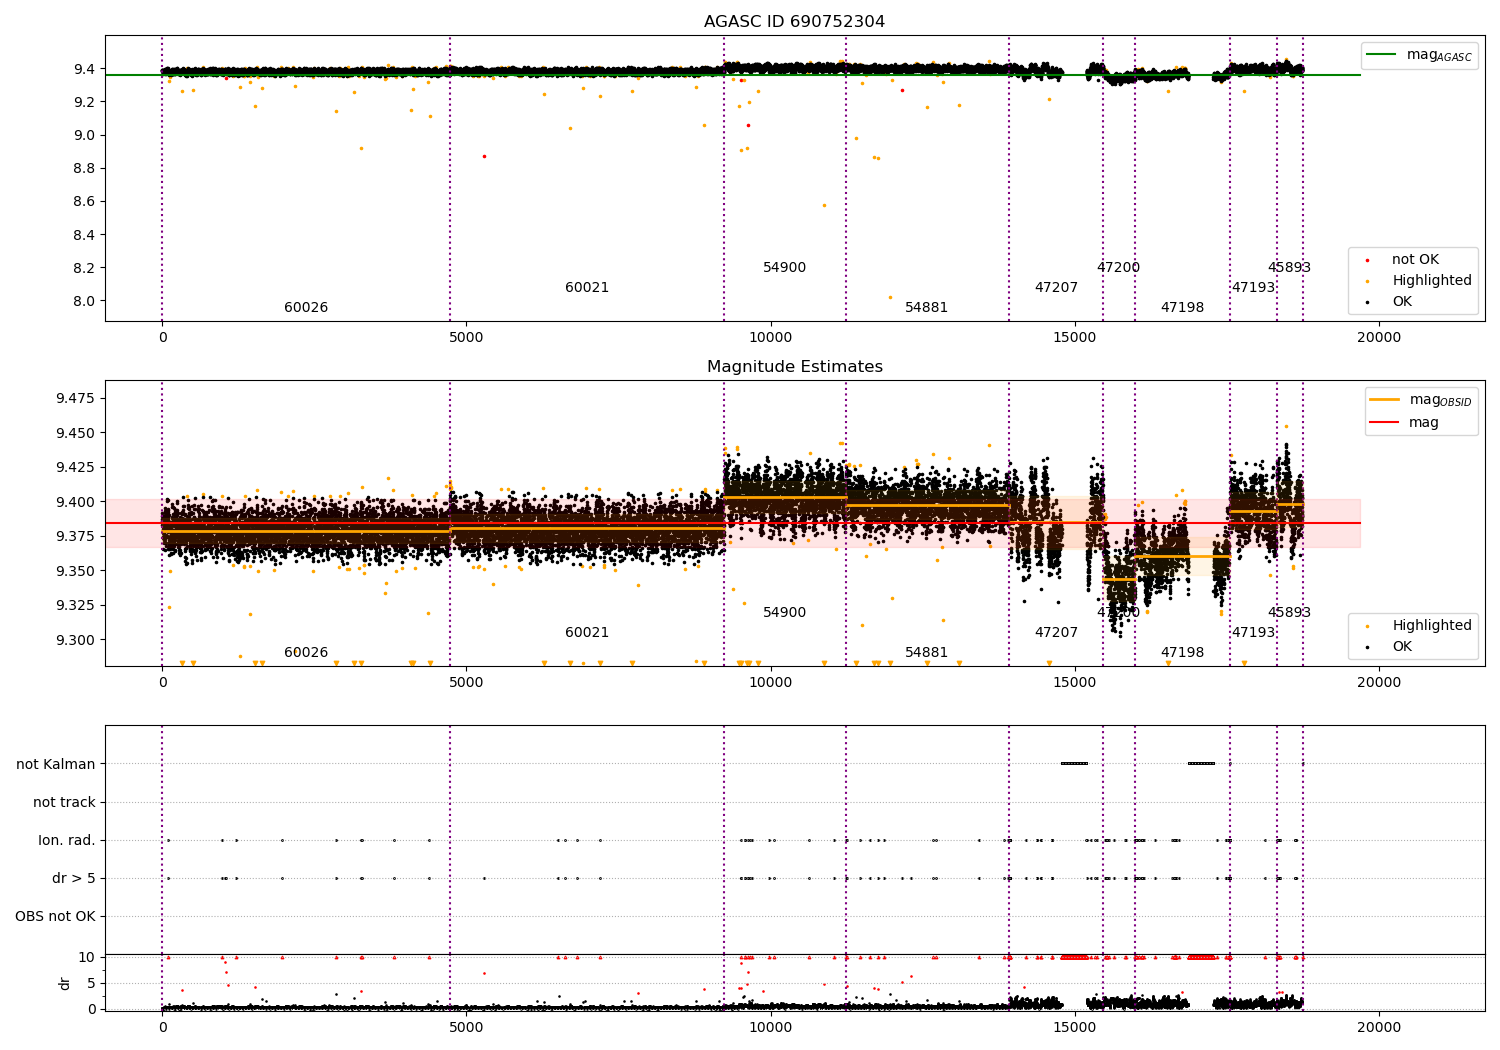Select 'Highlighted' in the Magnitude Estimates legend
1500x1050 pixels.
point(1432,626)
